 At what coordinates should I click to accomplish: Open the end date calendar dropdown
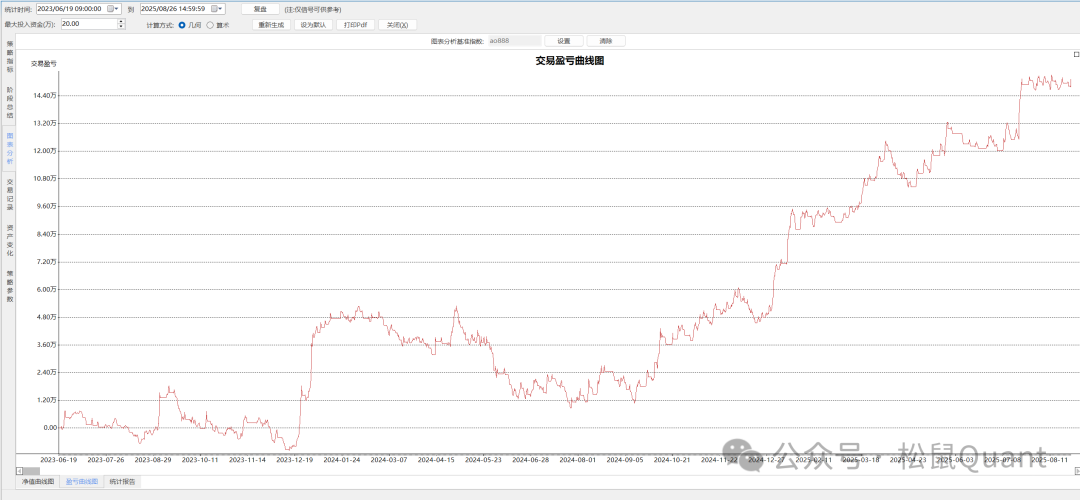pos(219,9)
